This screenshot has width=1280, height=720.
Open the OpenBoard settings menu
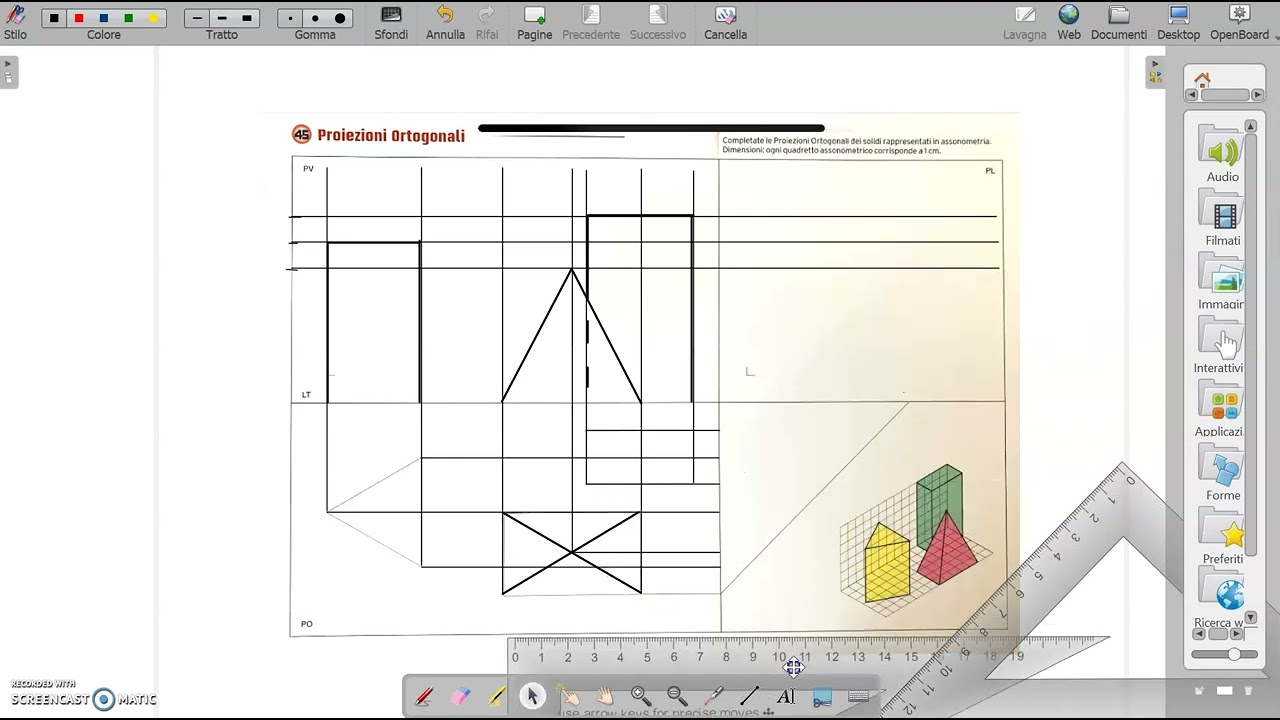point(1240,22)
